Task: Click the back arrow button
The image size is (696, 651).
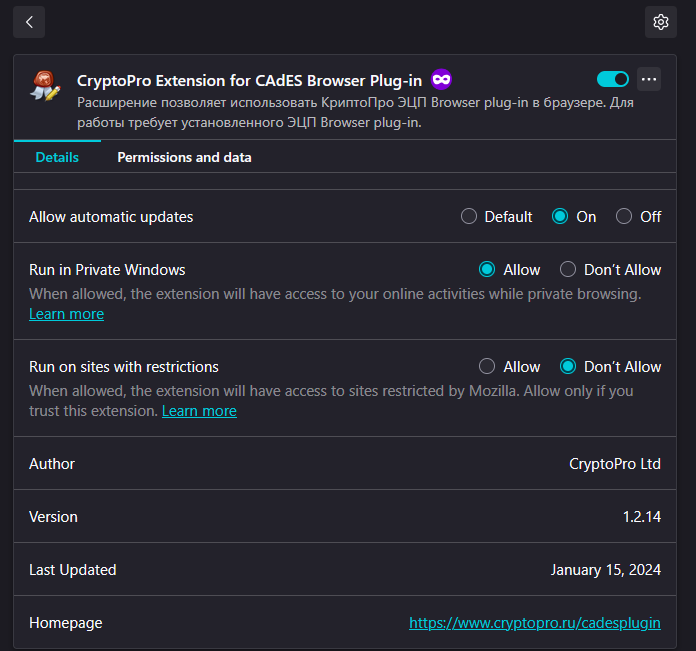Action: [x=29, y=22]
